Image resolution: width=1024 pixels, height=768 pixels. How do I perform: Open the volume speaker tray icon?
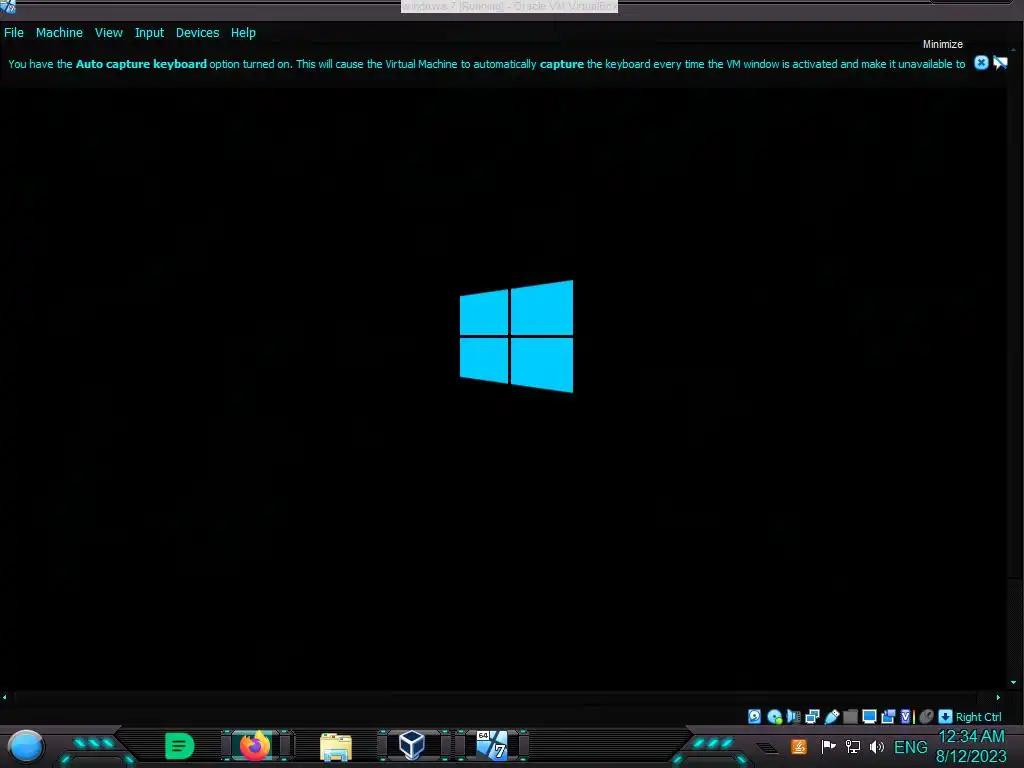[876, 746]
